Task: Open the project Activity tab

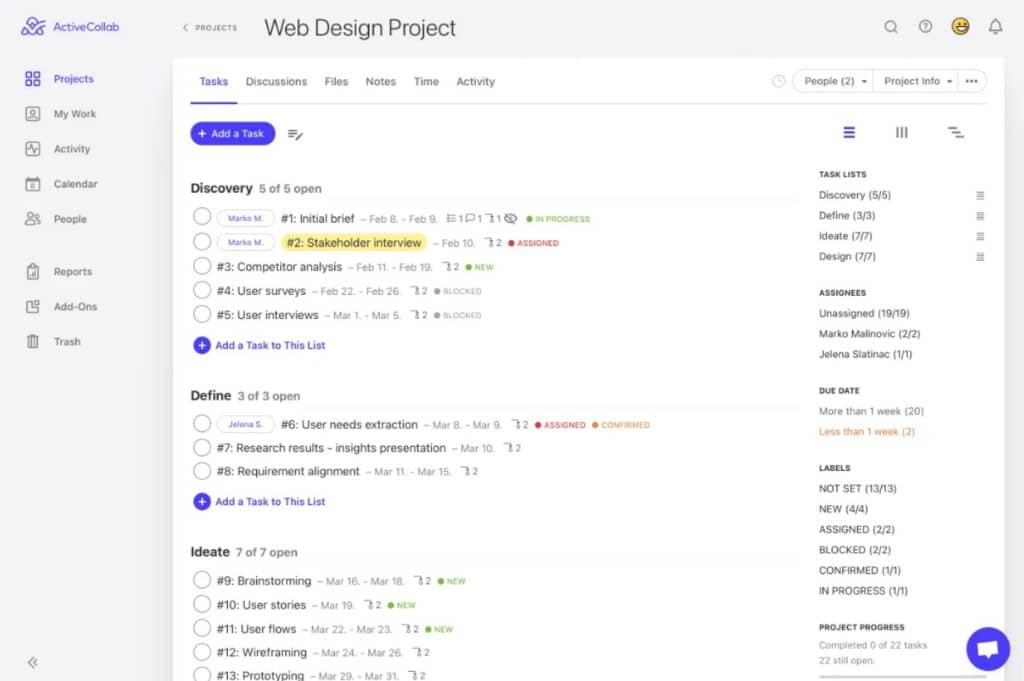Action: click(x=475, y=82)
